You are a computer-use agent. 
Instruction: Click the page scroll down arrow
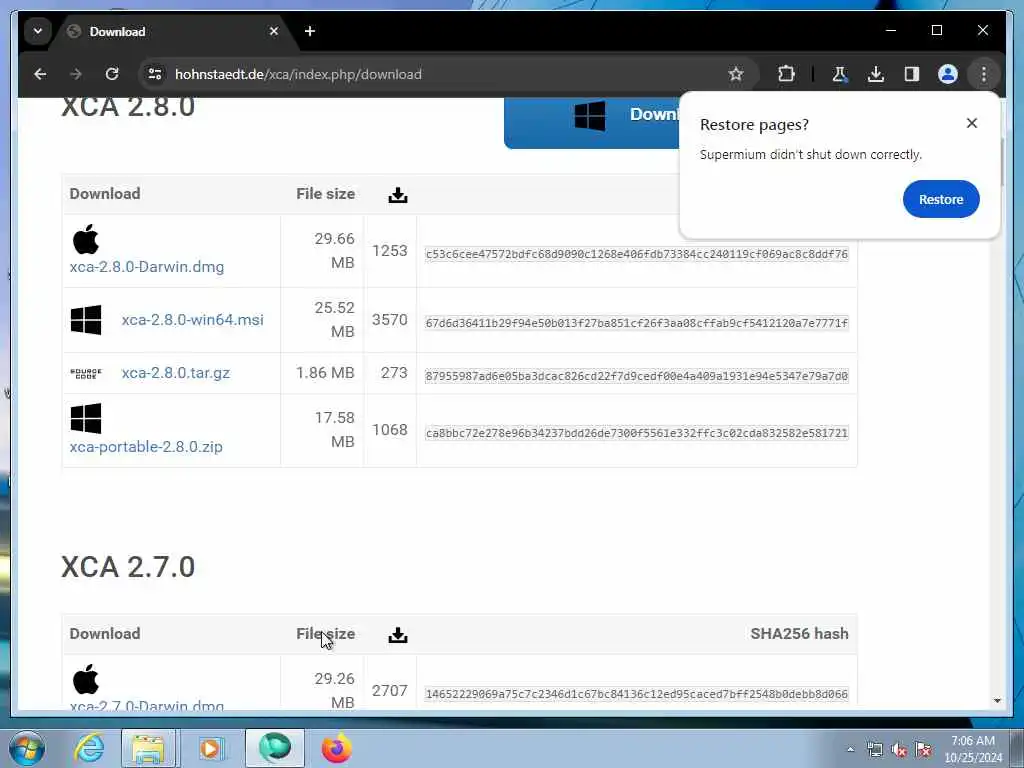997,701
